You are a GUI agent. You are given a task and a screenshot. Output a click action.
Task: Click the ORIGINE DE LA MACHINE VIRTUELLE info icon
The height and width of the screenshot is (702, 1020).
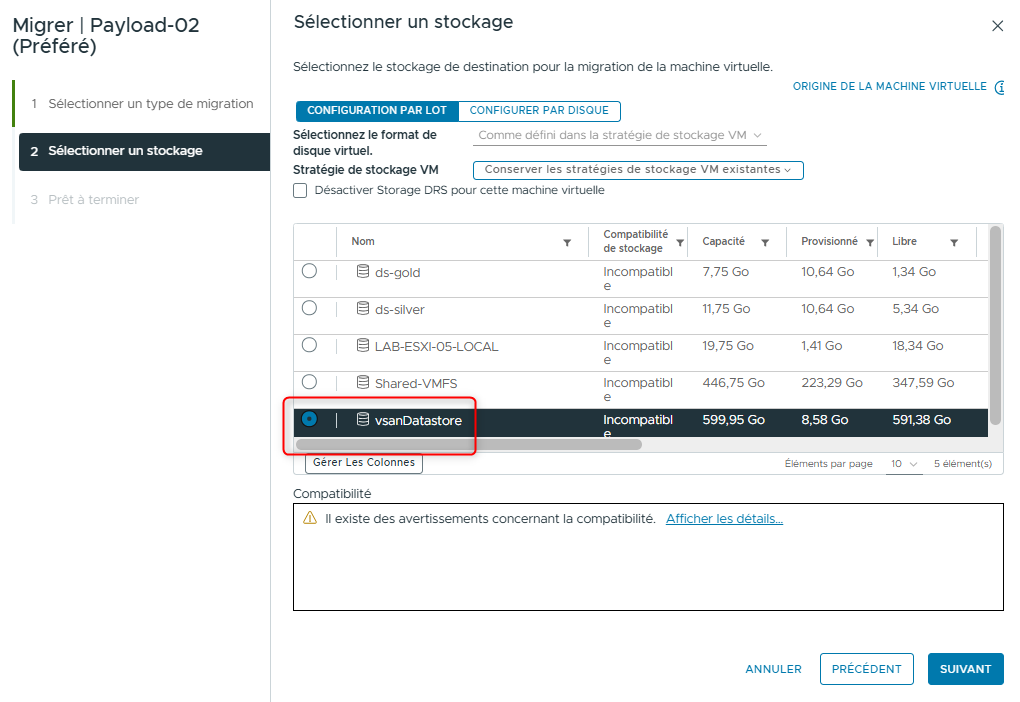pos(999,86)
